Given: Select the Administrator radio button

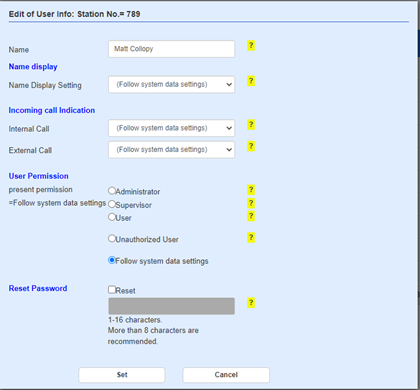Looking at the screenshot, I should (112, 191).
